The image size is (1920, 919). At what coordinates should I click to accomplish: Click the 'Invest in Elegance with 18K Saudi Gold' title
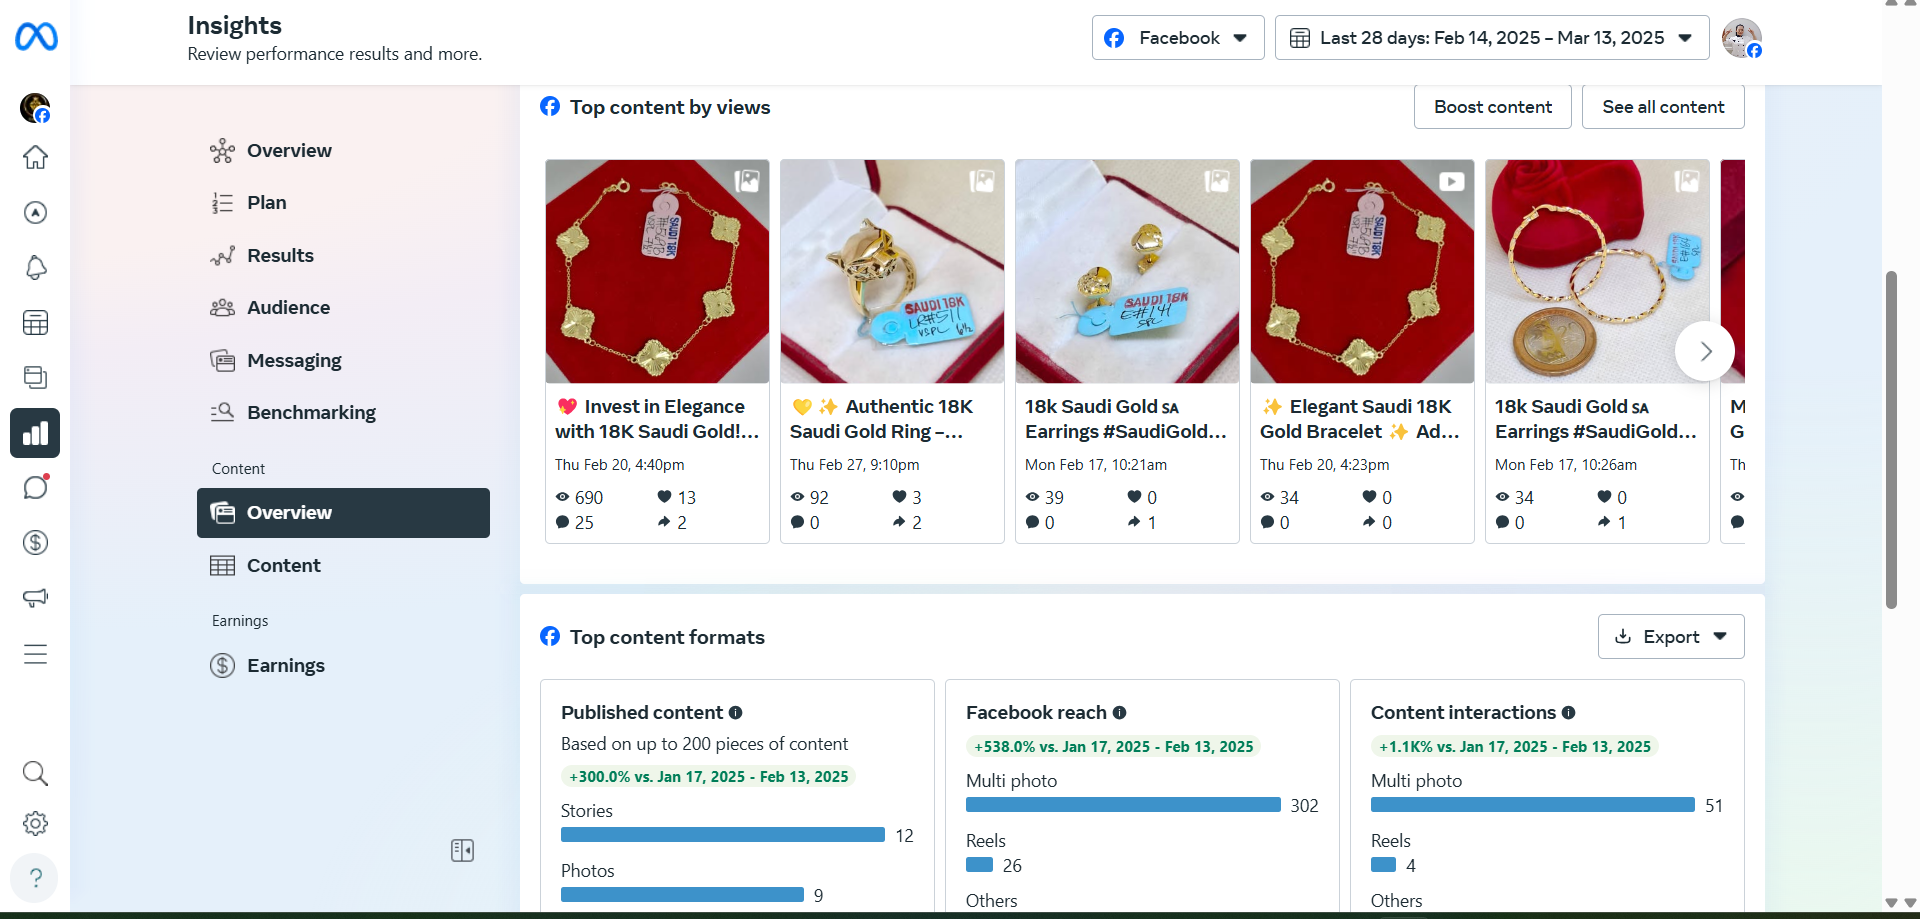(x=657, y=419)
